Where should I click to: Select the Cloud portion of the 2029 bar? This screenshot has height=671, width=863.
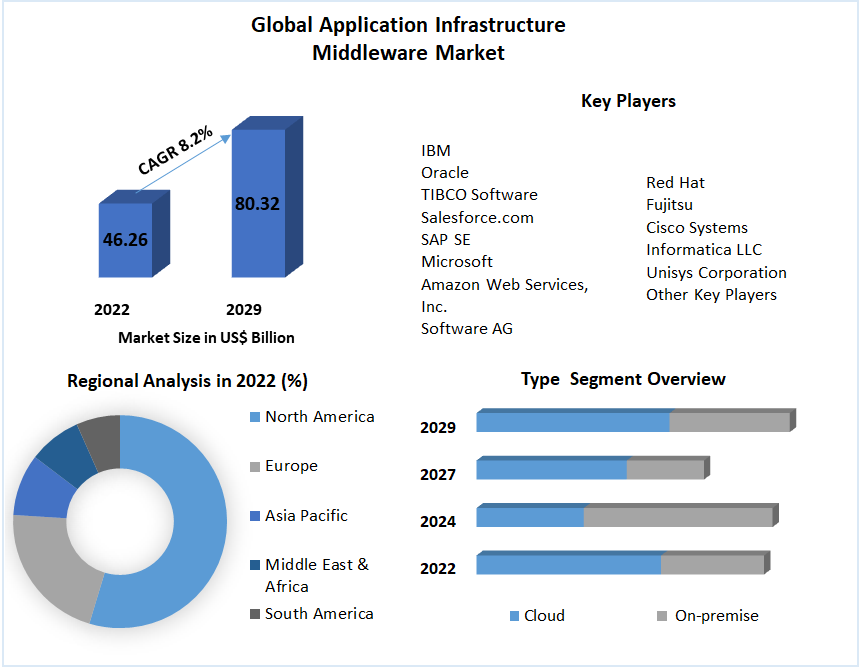pyautogui.click(x=572, y=422)
